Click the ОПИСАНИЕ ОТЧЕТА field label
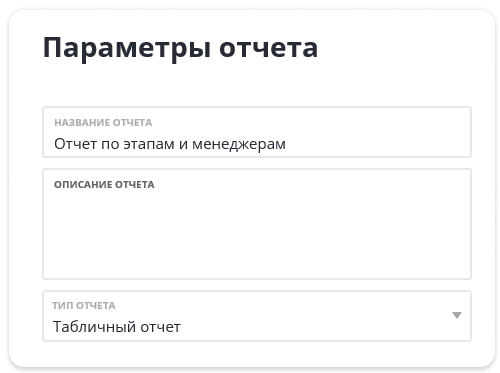 click(104, 185)
